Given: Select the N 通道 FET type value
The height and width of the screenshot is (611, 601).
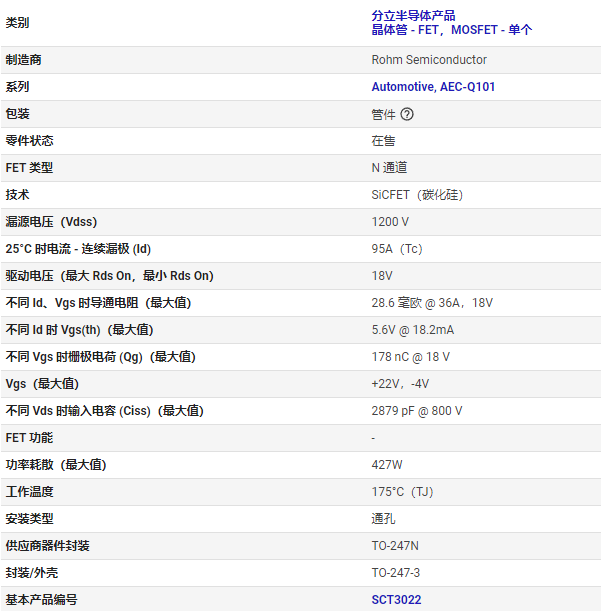Looking at the screenshot, I should [389, 168].
